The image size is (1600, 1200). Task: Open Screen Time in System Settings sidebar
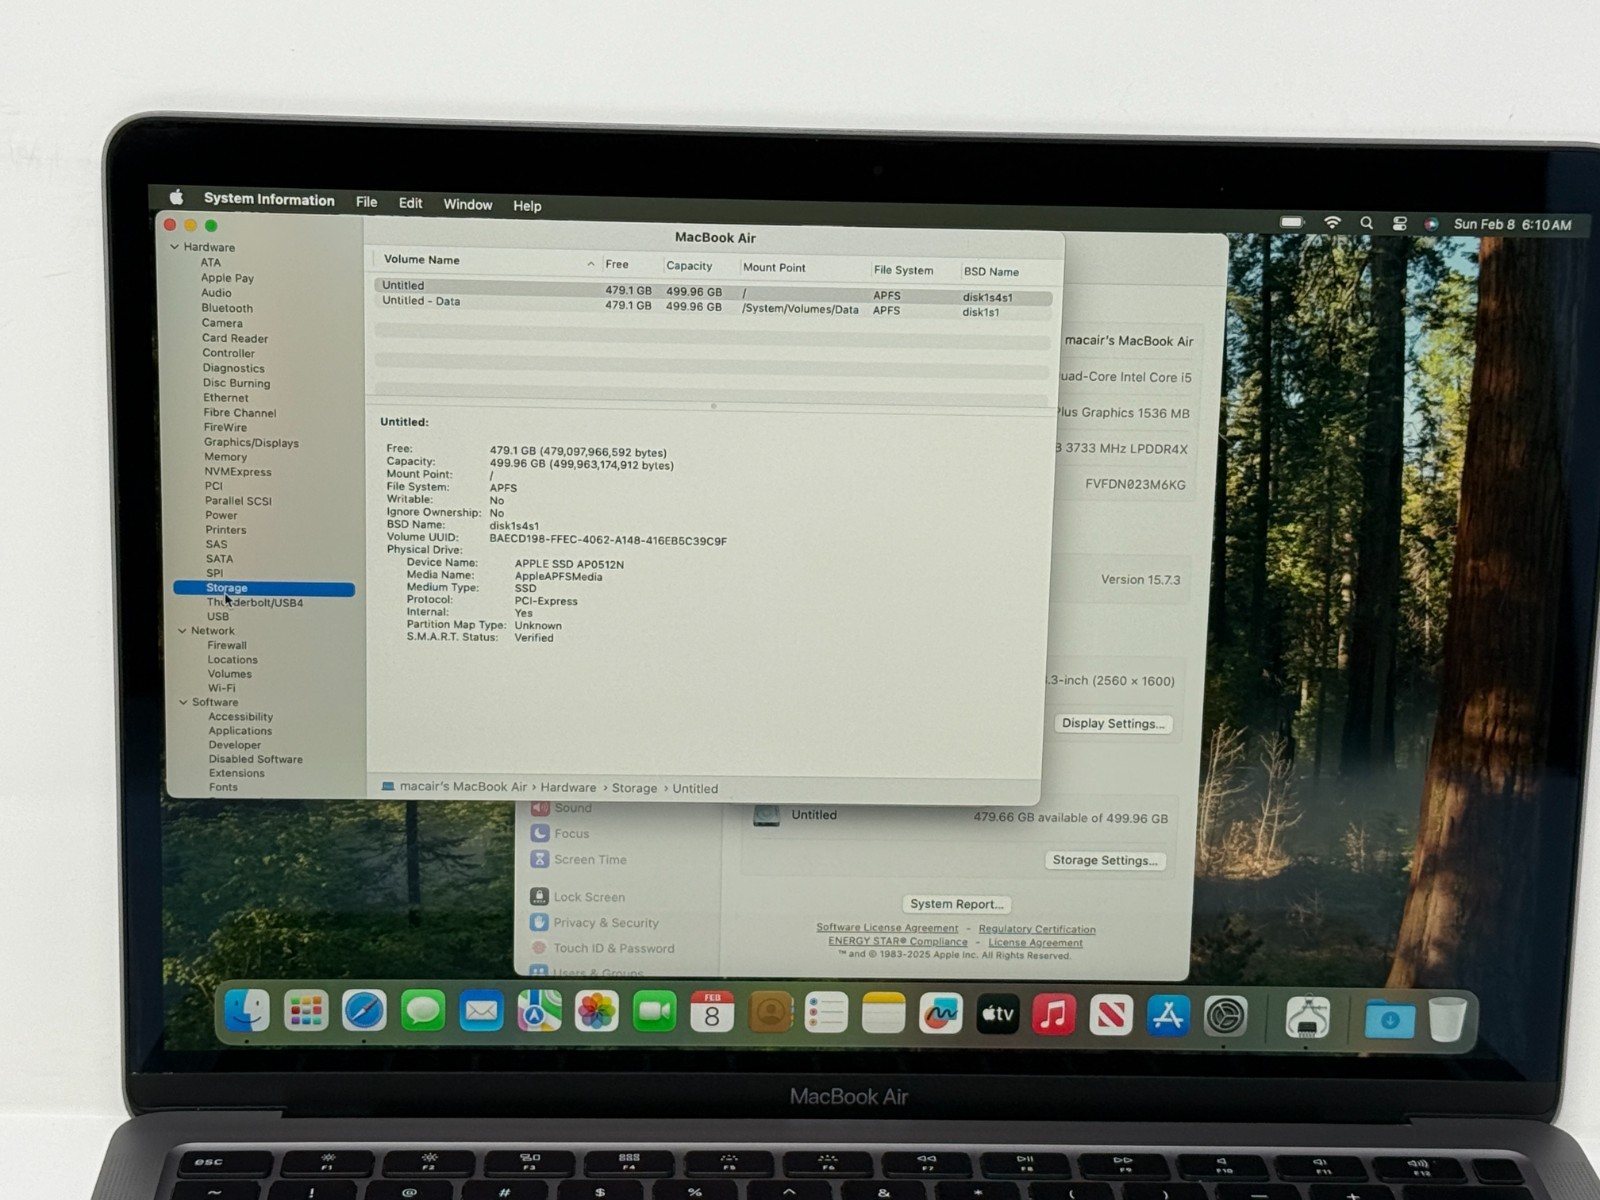[590, 859]
